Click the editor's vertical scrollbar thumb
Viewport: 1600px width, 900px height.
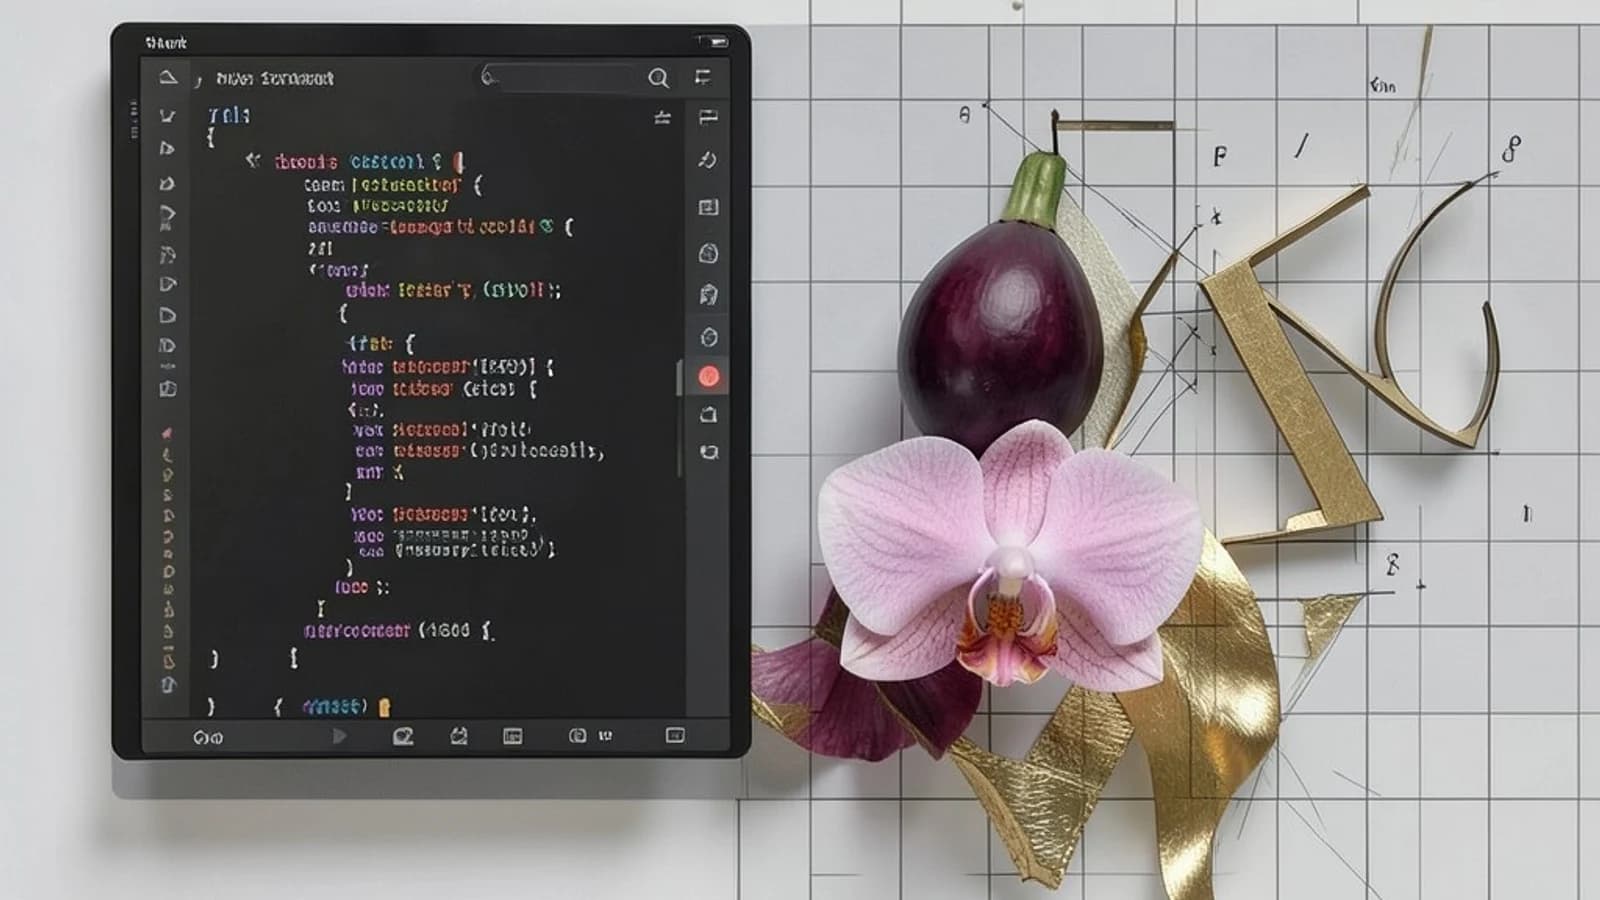point(679,378)
